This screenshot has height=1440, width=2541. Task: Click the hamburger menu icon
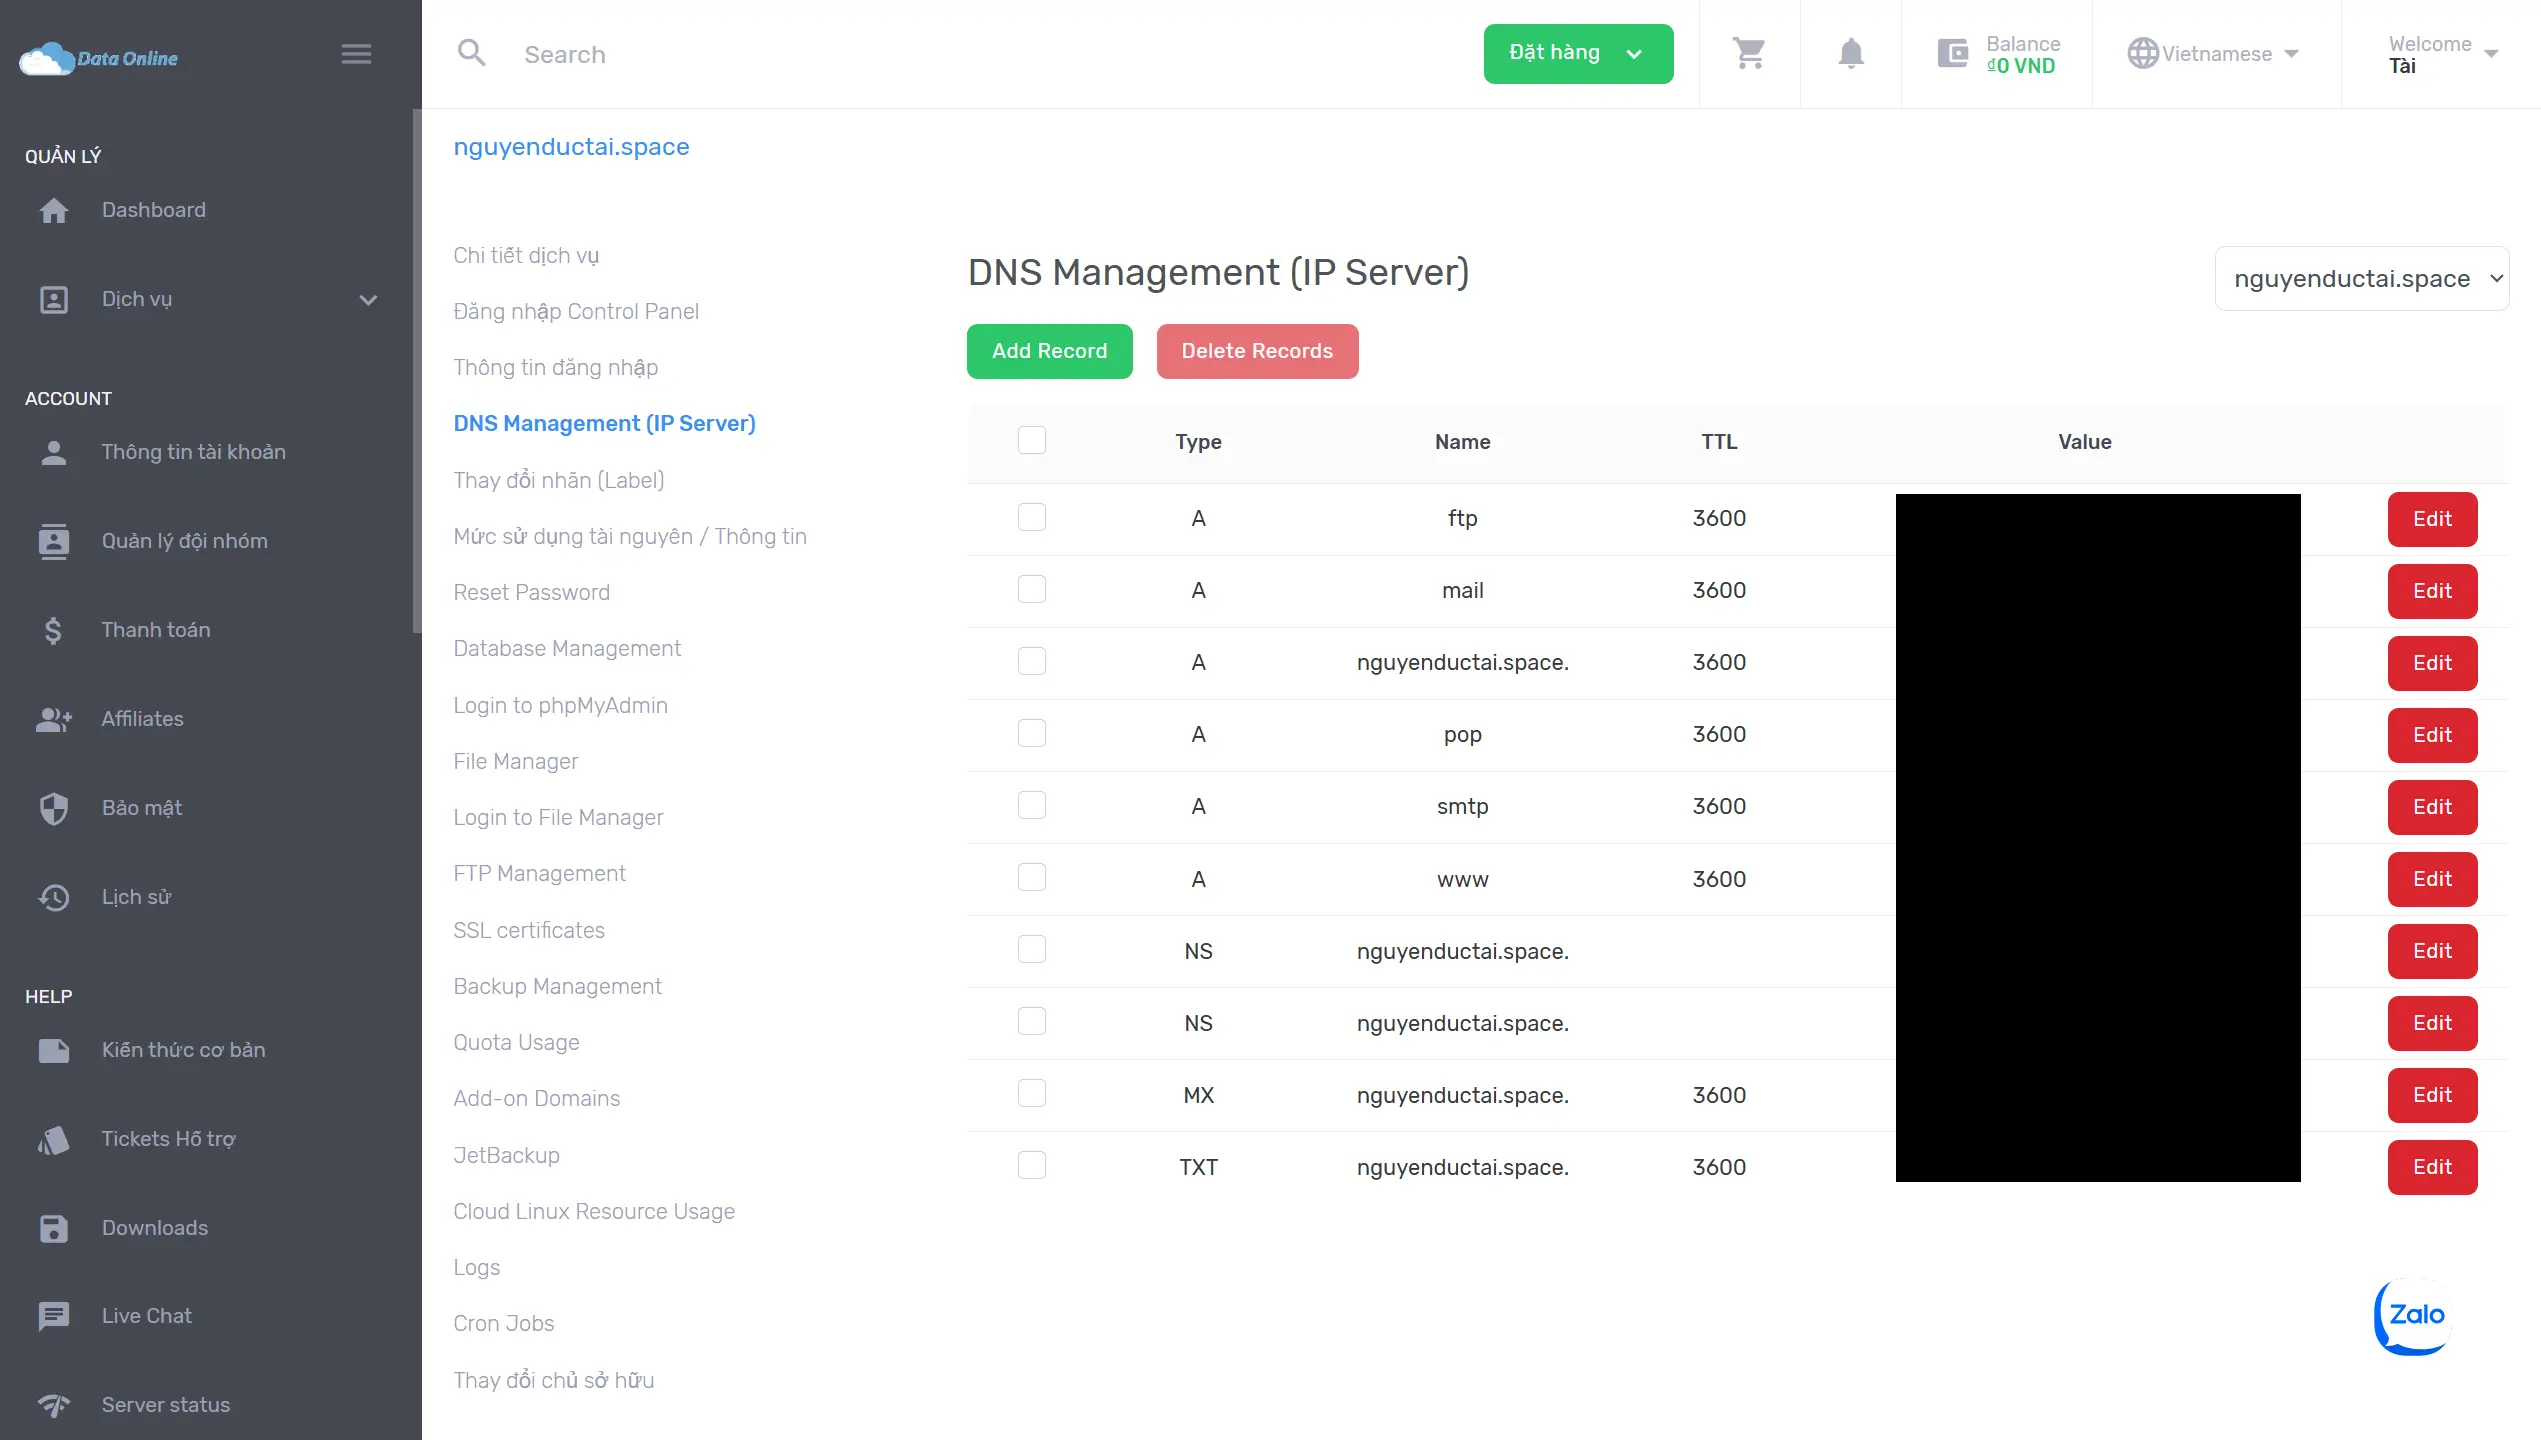(356, 54)
